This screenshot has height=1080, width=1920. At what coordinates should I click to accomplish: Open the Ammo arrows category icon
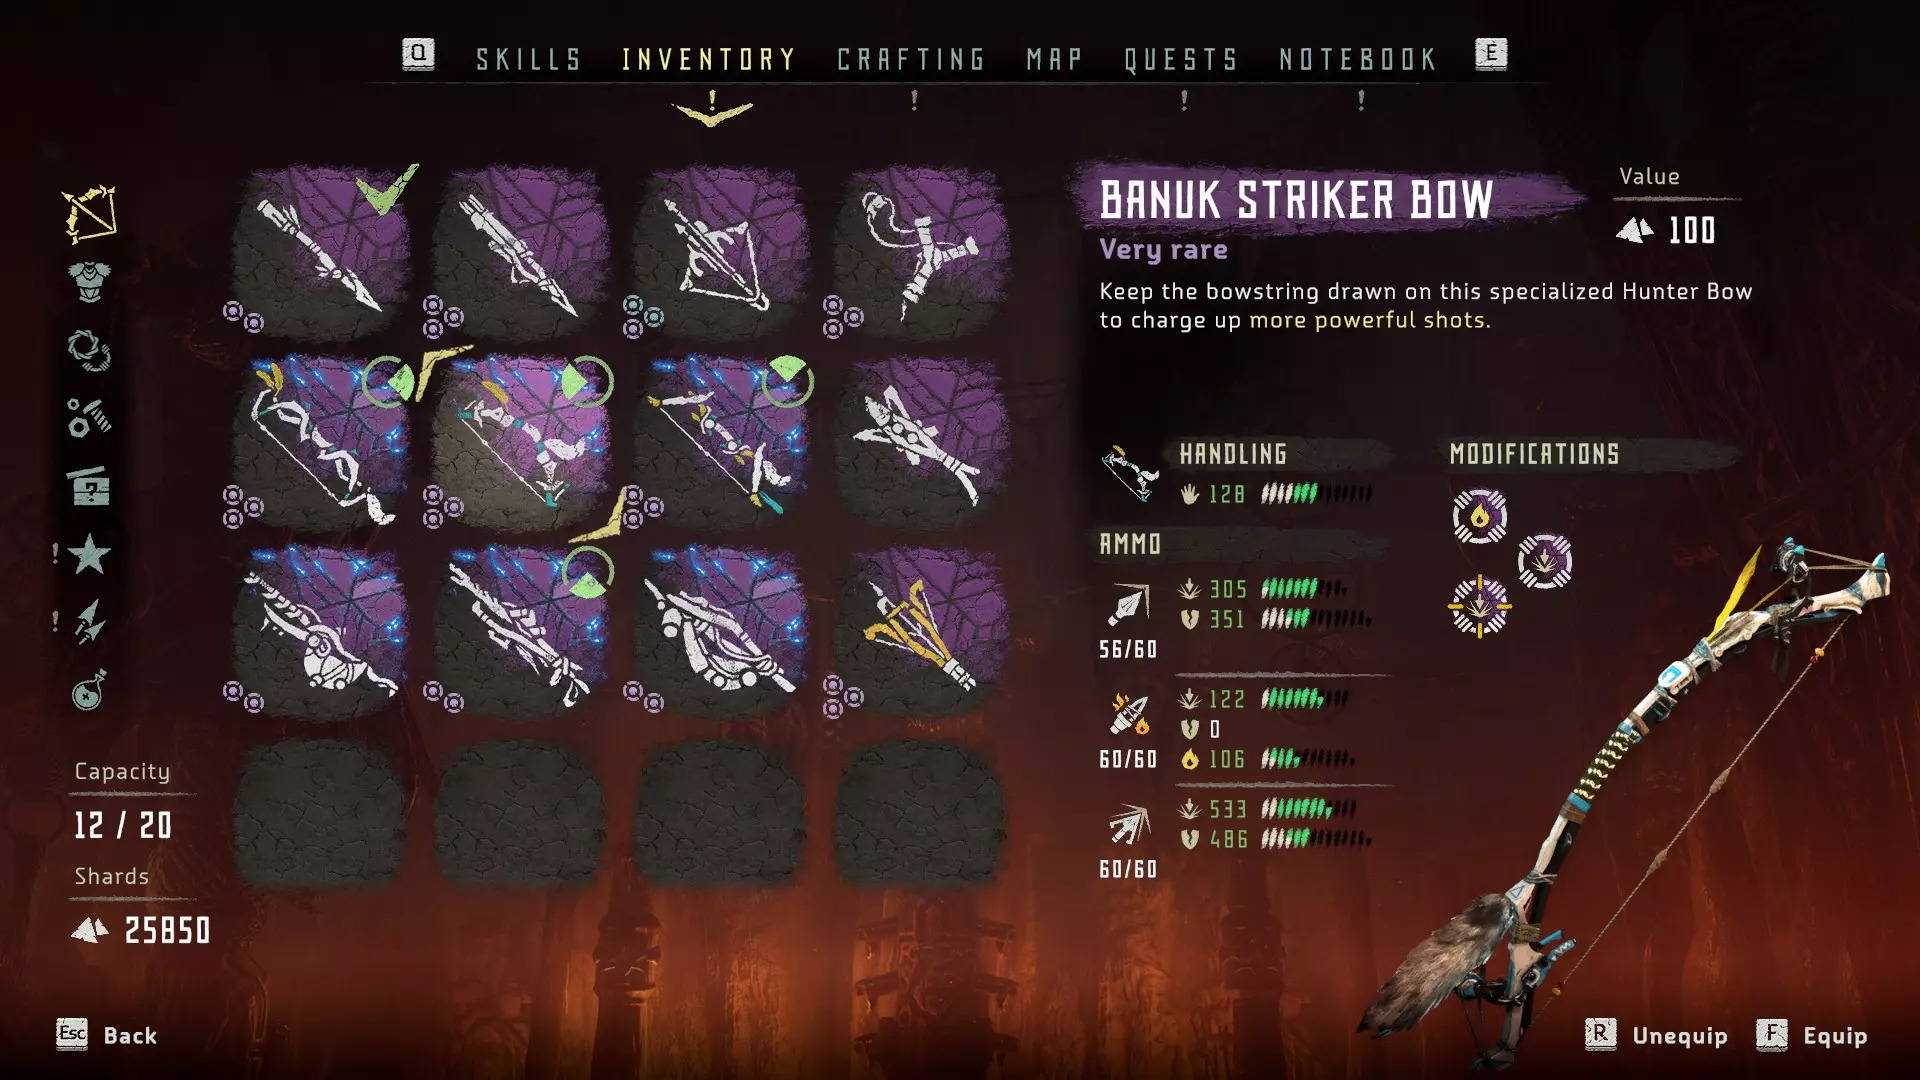pyautogui.click(x=89, y=621)
